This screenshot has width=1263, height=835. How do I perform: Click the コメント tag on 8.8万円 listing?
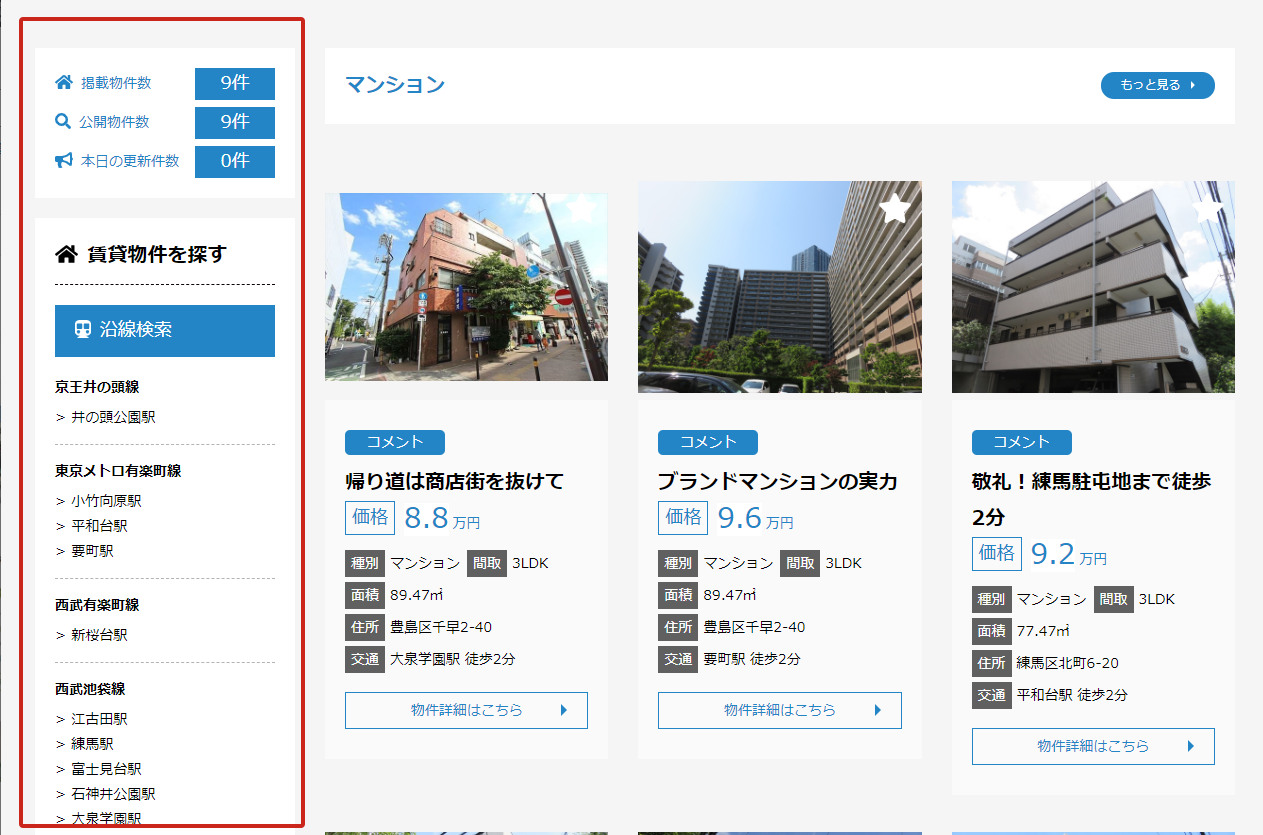394,442
